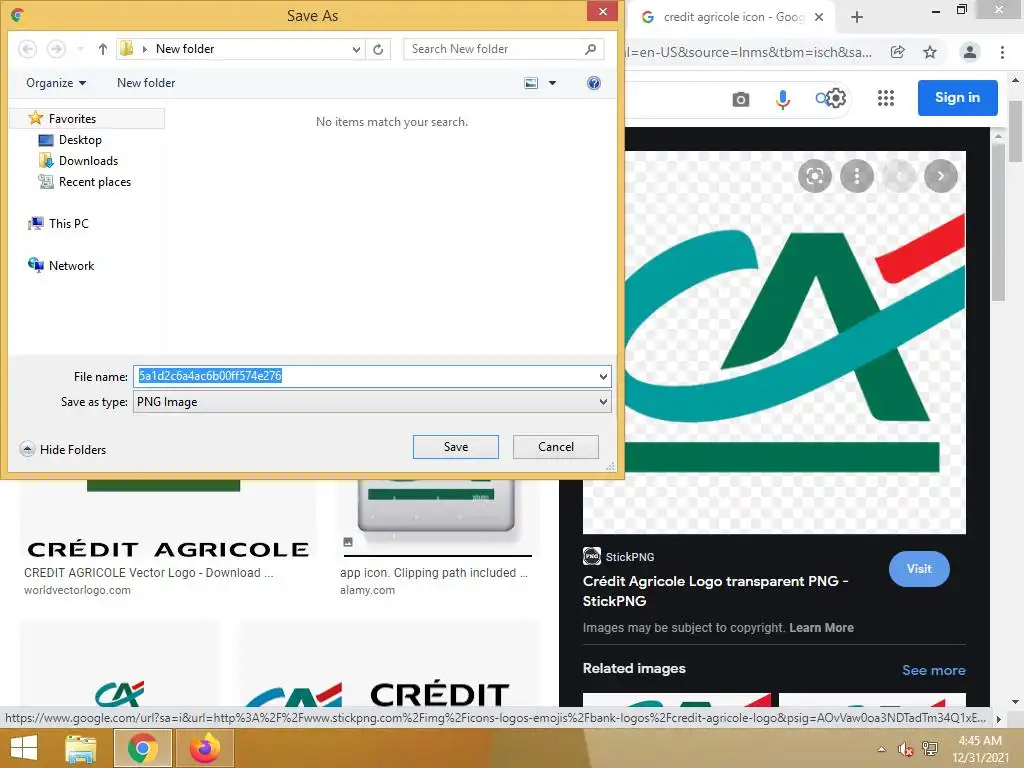Click the Visit button
This screenshot has height=768, width=1024.
click(x=919, y=569)
